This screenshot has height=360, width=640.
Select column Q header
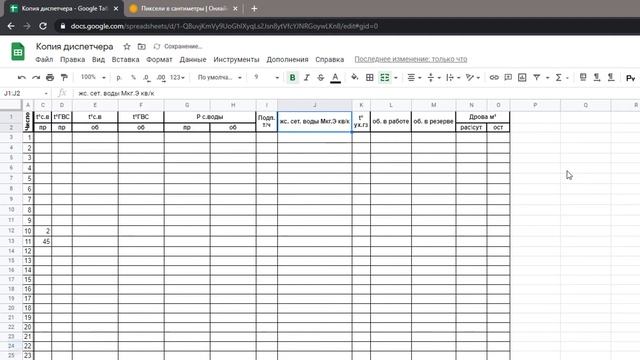[x=586, y=105]
